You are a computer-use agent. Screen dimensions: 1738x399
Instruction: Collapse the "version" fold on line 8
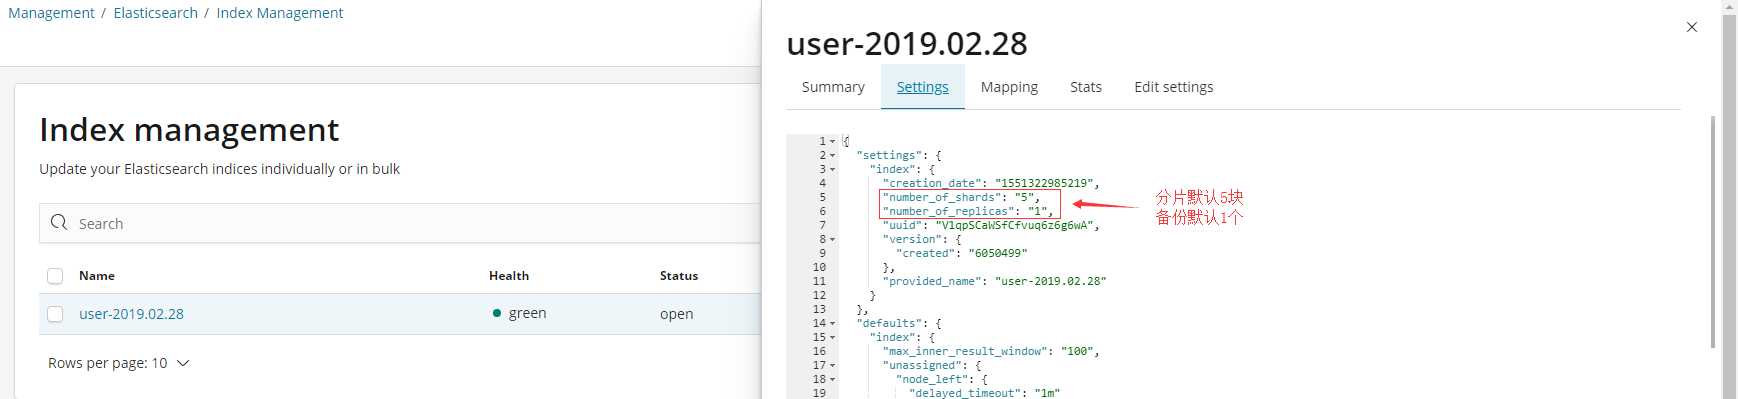832,239
